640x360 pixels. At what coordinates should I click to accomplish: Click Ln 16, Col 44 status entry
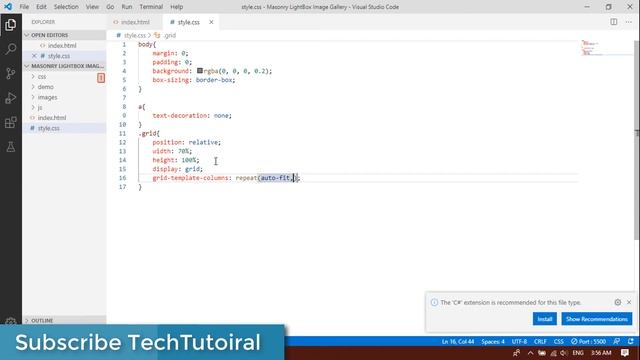click(458, 341)
